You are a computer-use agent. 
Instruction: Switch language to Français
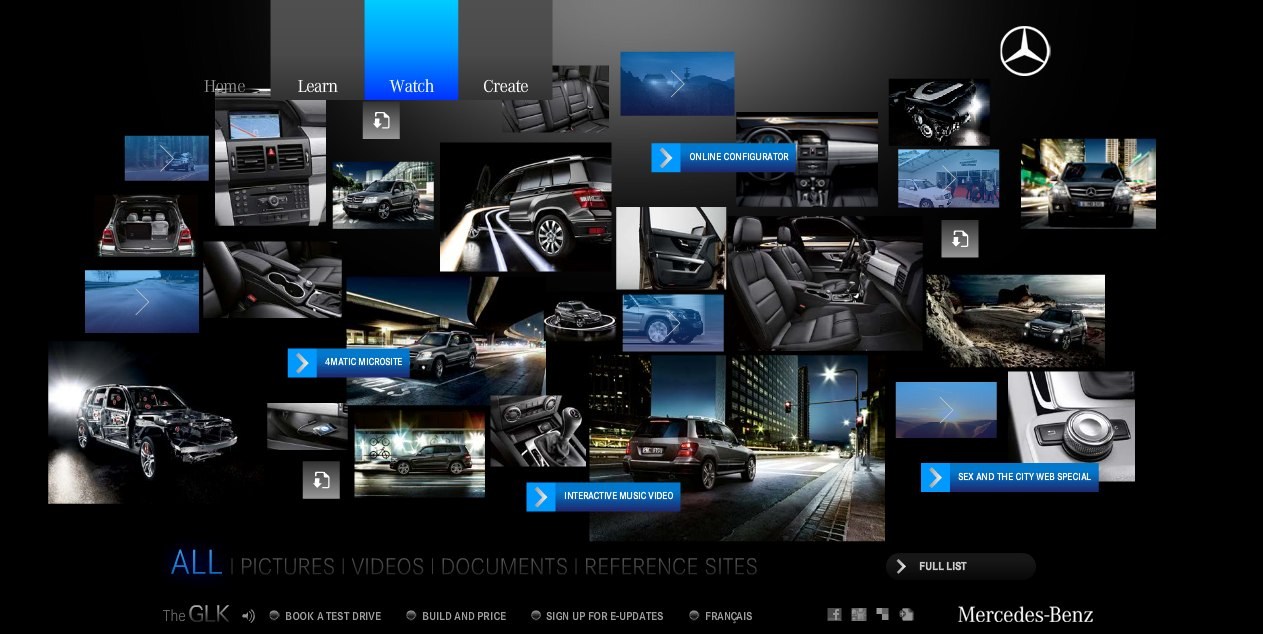(721, 616)
